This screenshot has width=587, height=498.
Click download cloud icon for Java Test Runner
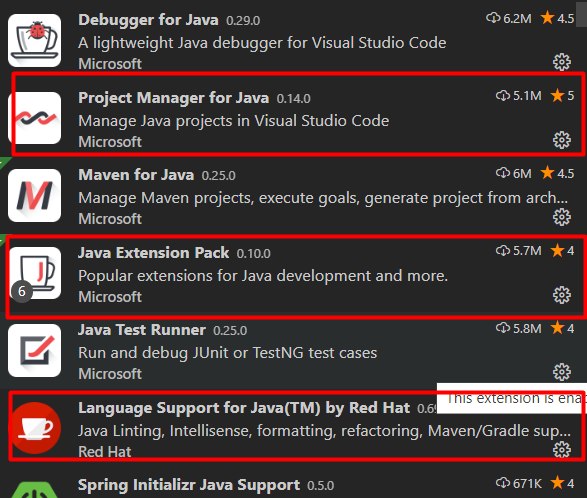point(503,328)
